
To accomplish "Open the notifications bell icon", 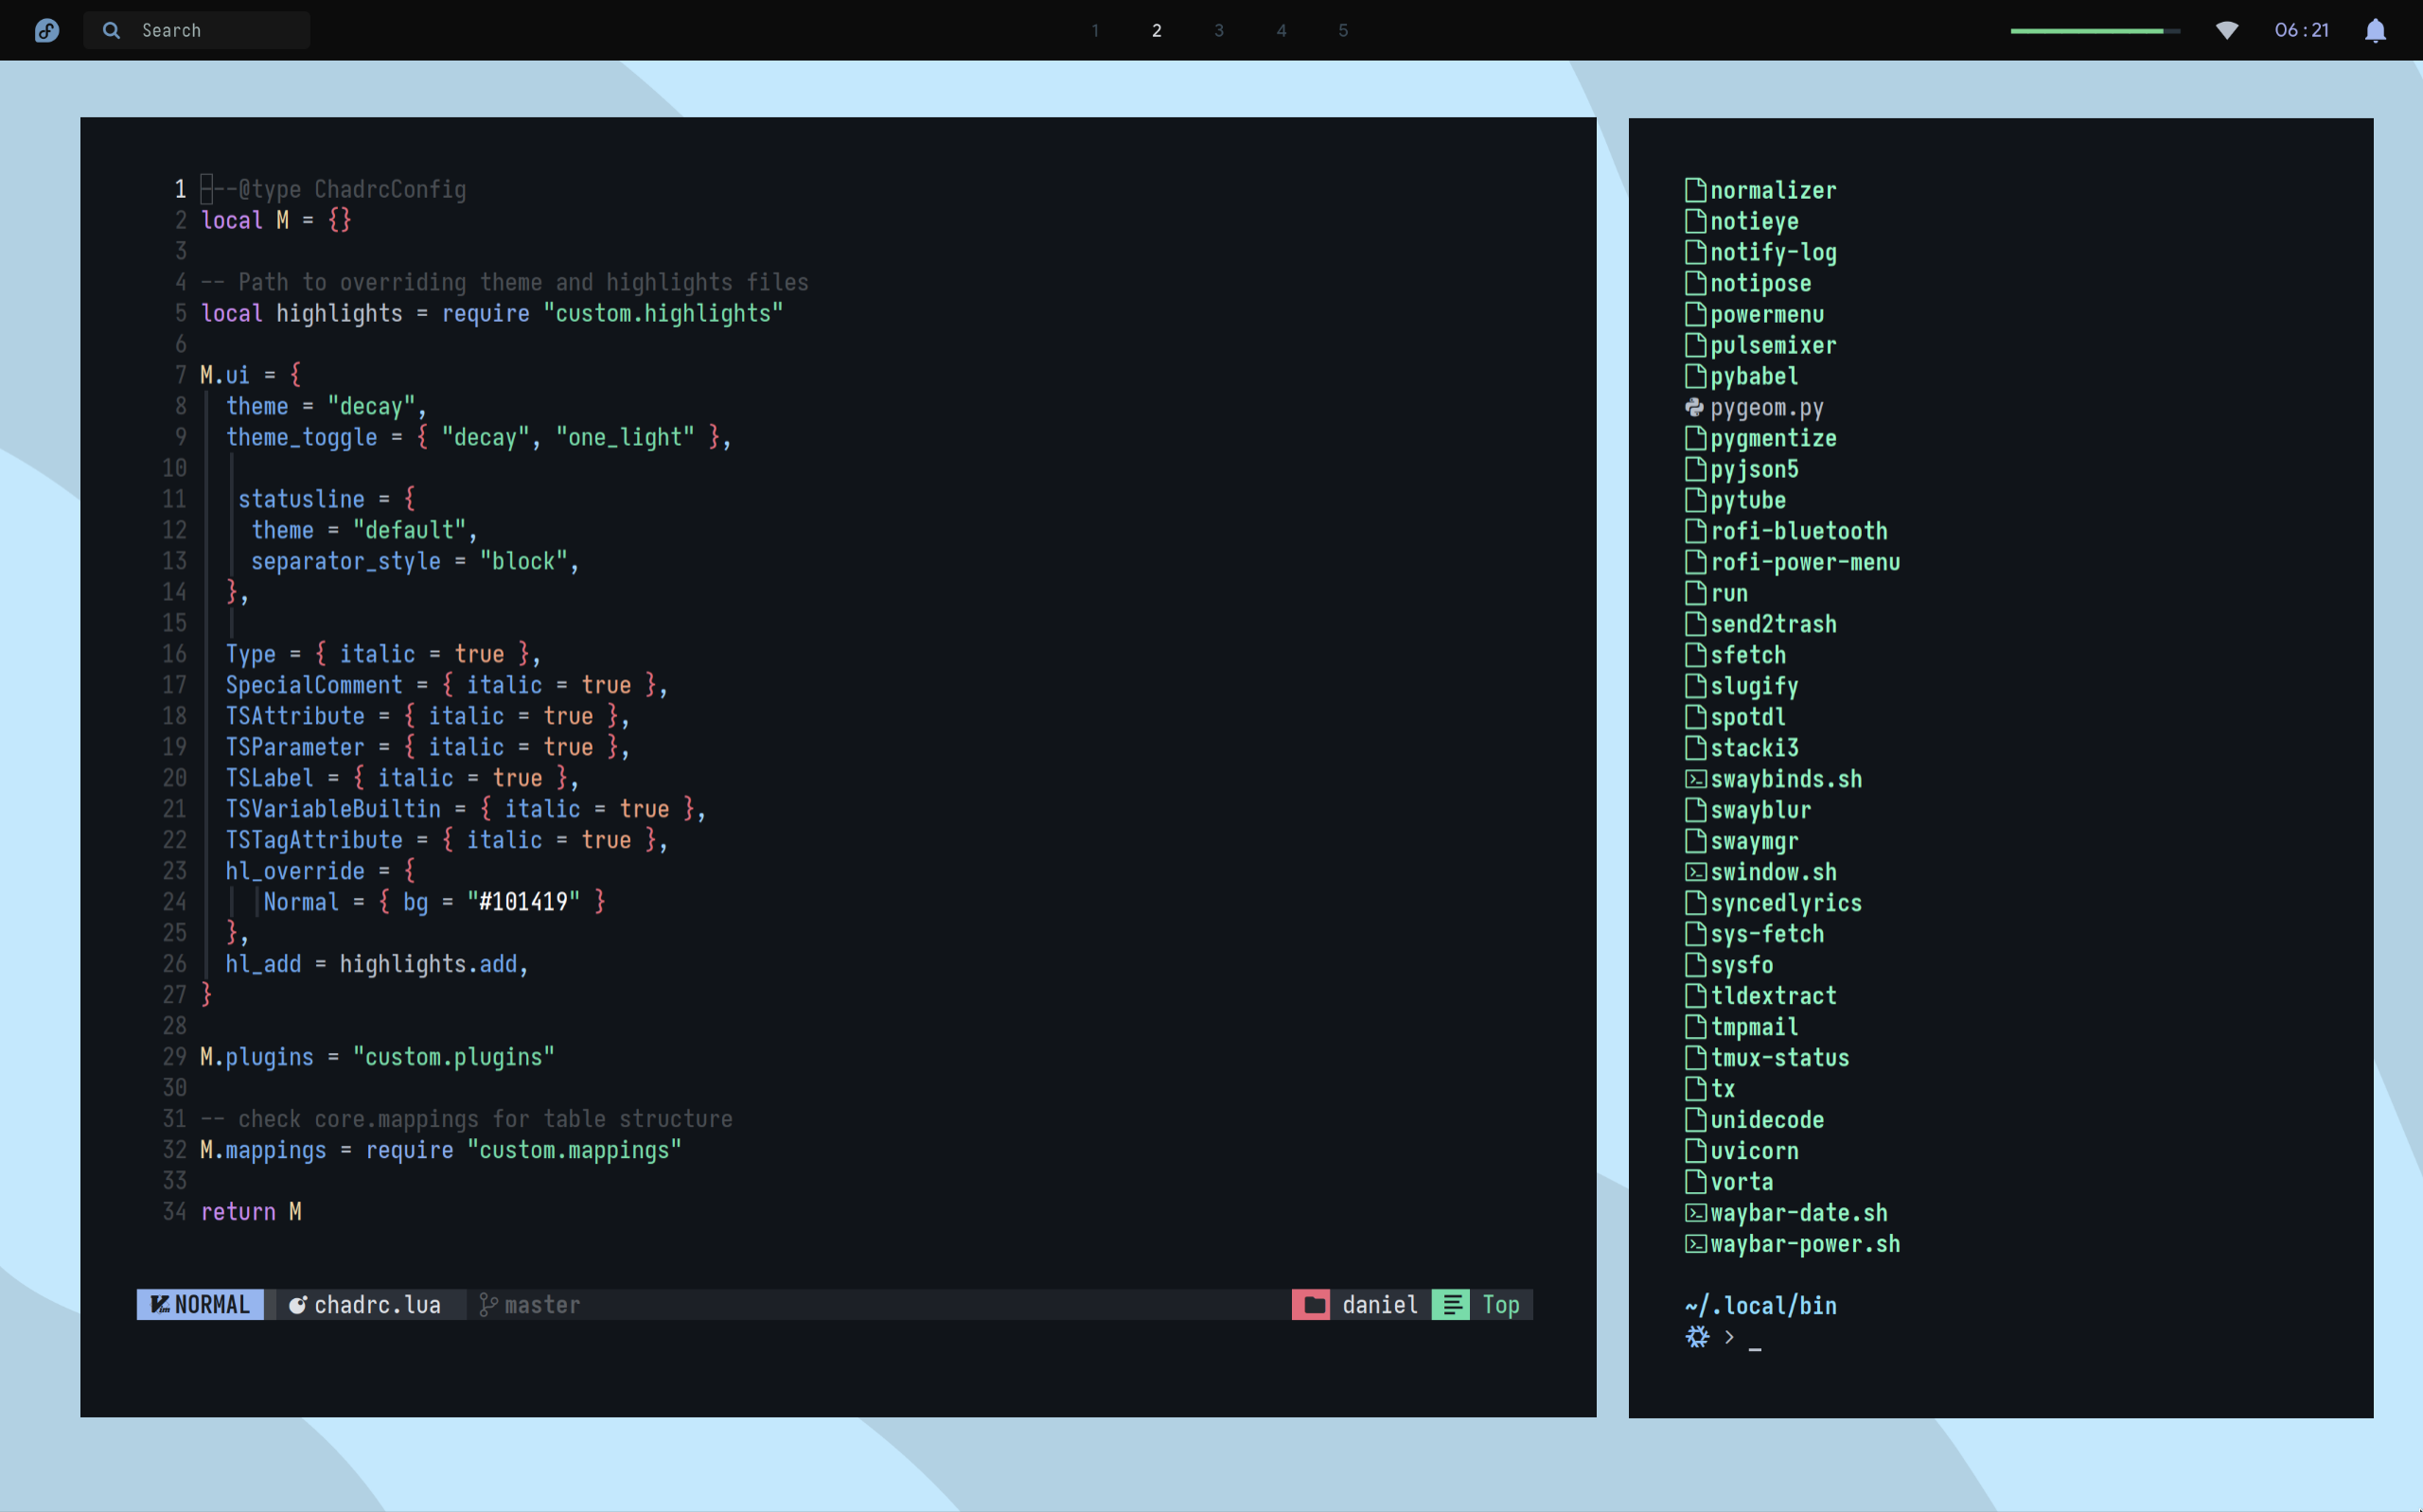I will coord(2375,30).
